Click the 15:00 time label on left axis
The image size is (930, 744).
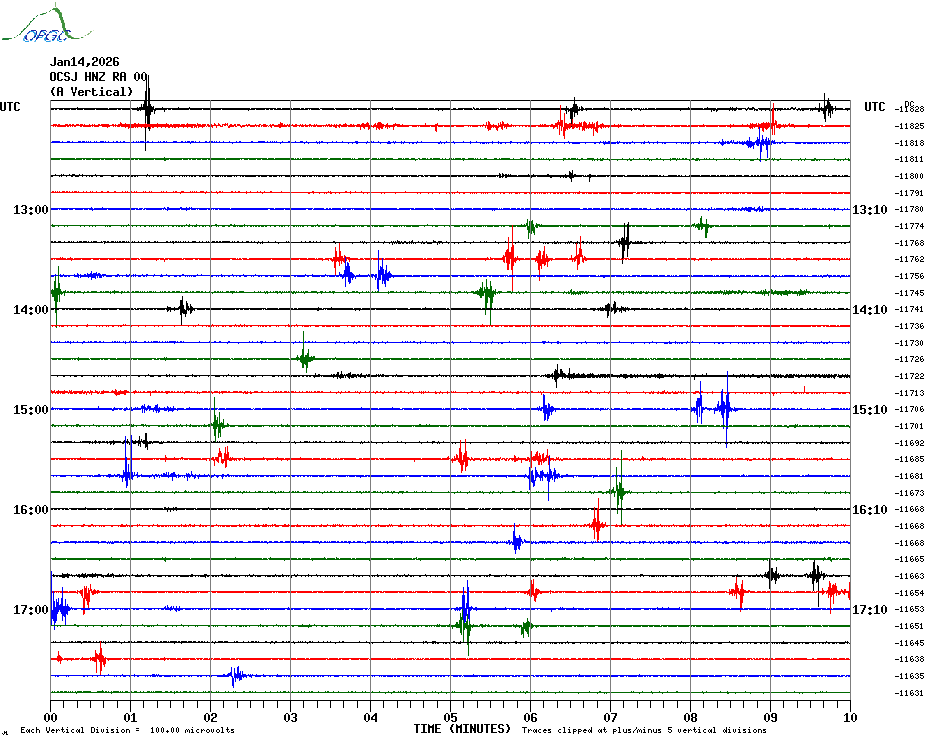pyautogui.click(x=30, y=410)
